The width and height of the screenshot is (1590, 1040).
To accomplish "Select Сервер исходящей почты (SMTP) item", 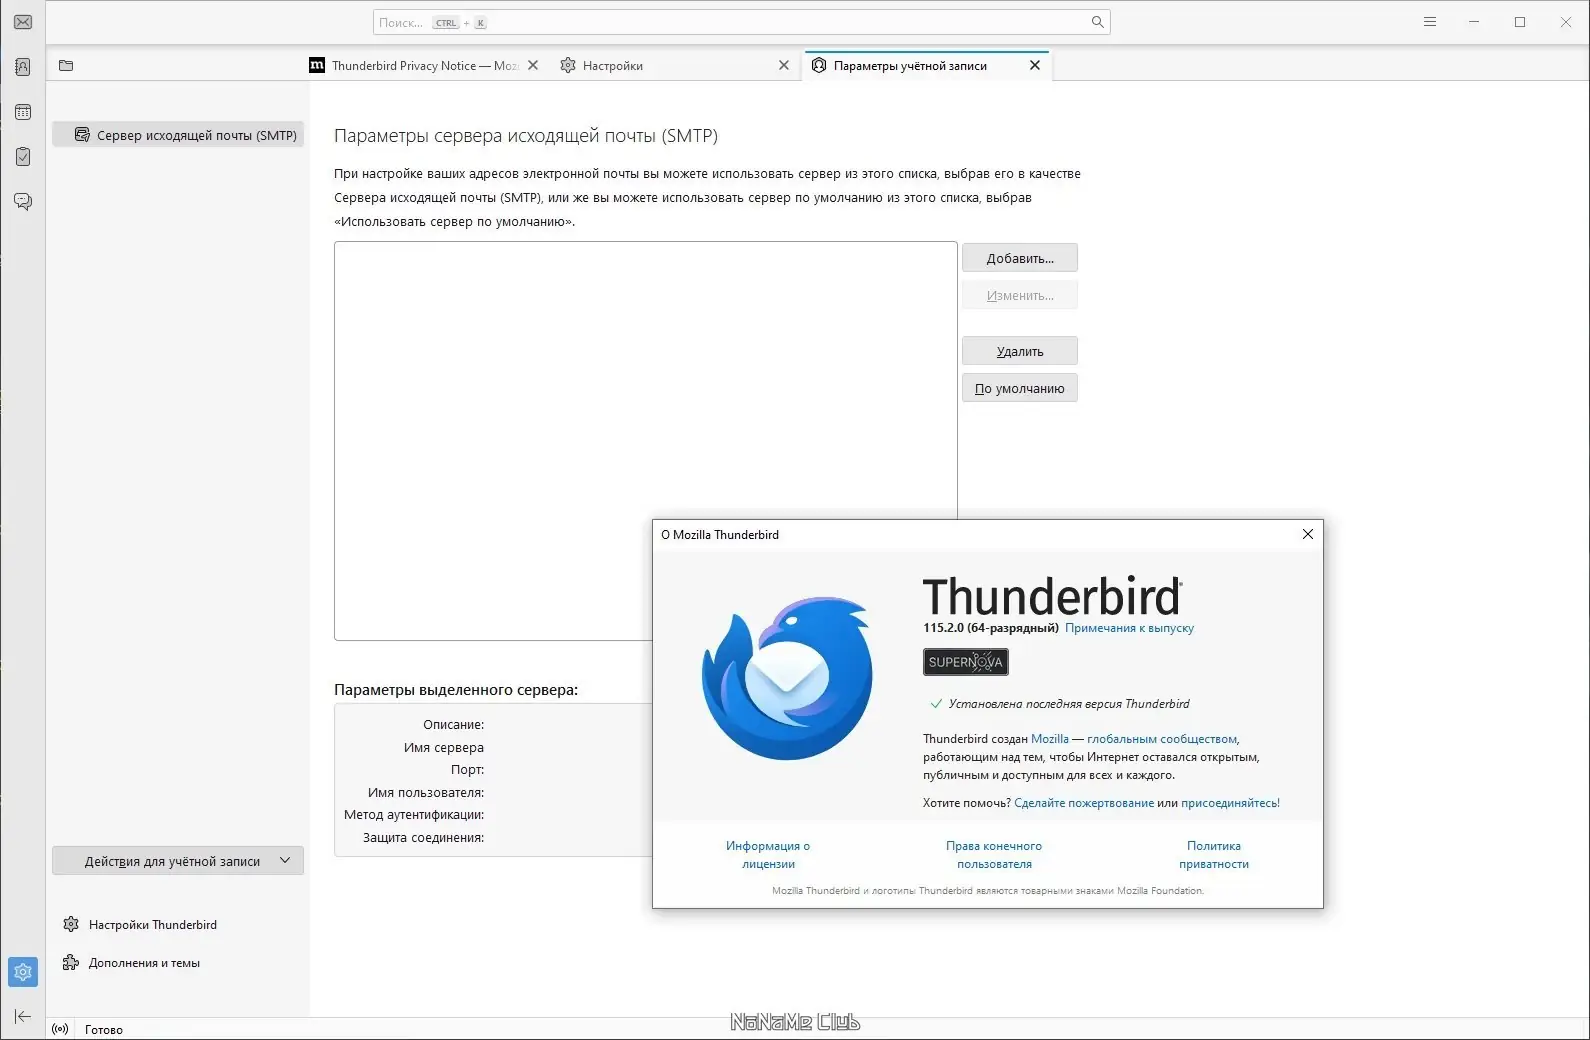I will [178, 135].
